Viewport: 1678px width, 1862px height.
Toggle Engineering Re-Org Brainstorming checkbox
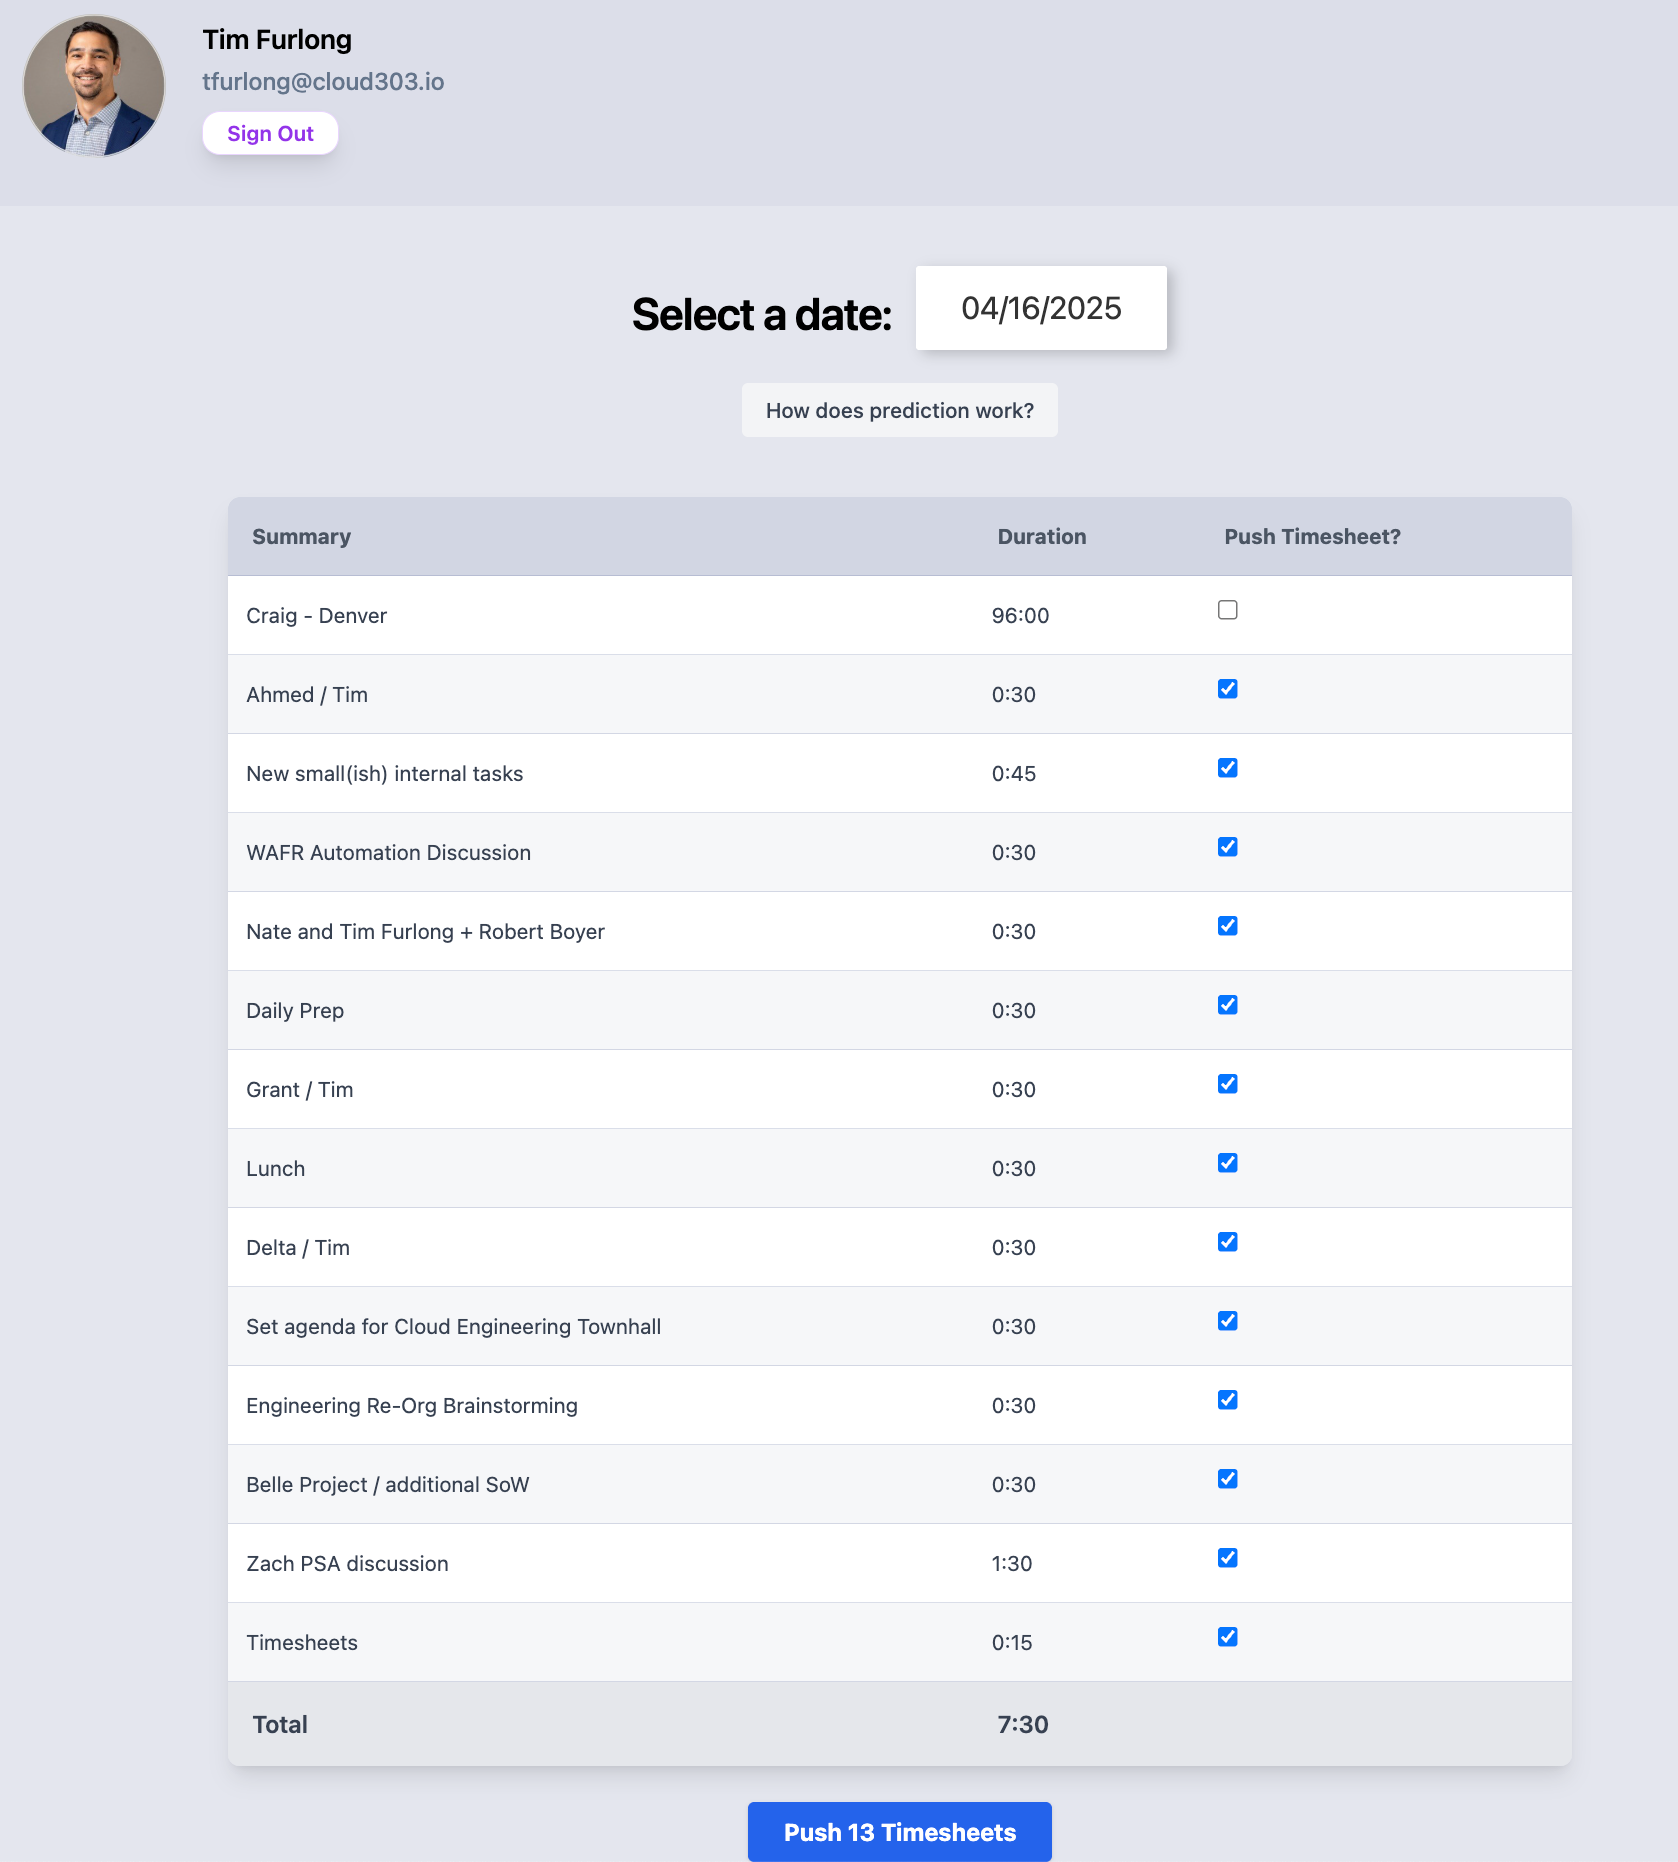coord(1228,1400)
